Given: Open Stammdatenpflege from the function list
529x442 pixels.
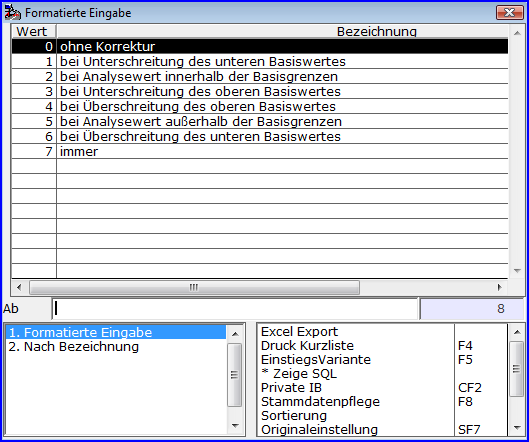Looking at the screenshot, I should tap(320, 402).
